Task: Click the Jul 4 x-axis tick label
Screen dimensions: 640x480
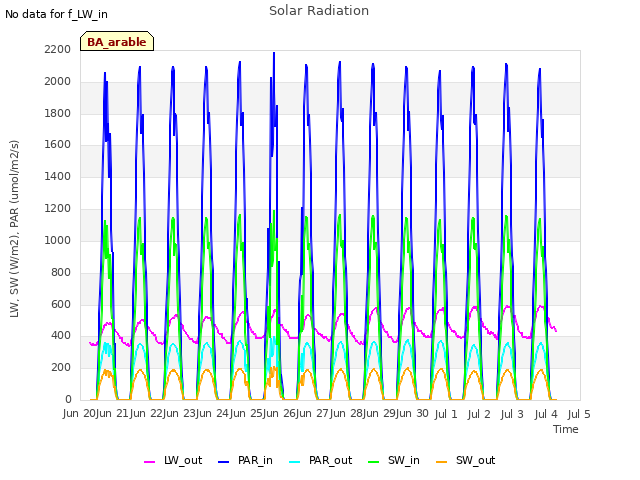Action: click(x=546, y=414)
